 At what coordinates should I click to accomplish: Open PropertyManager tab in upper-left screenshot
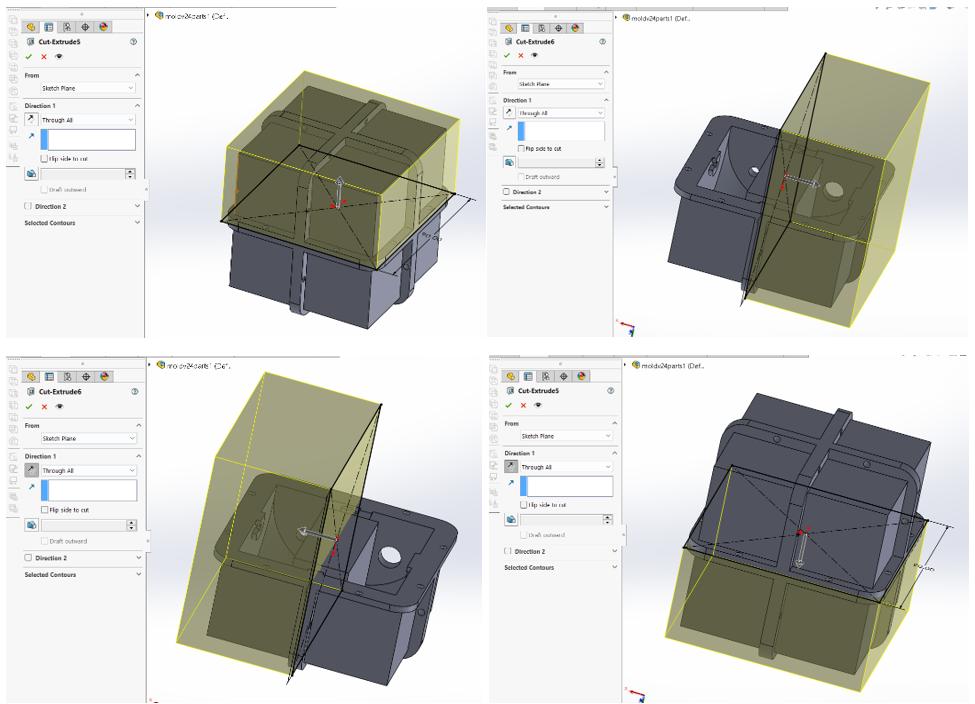[49, 27]
